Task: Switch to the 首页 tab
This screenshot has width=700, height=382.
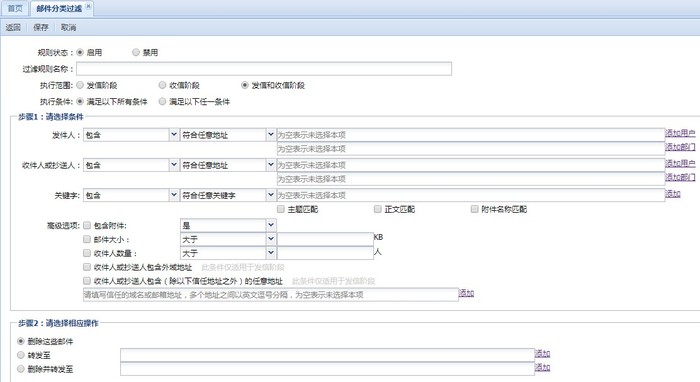Action: [x=15, y=8]
